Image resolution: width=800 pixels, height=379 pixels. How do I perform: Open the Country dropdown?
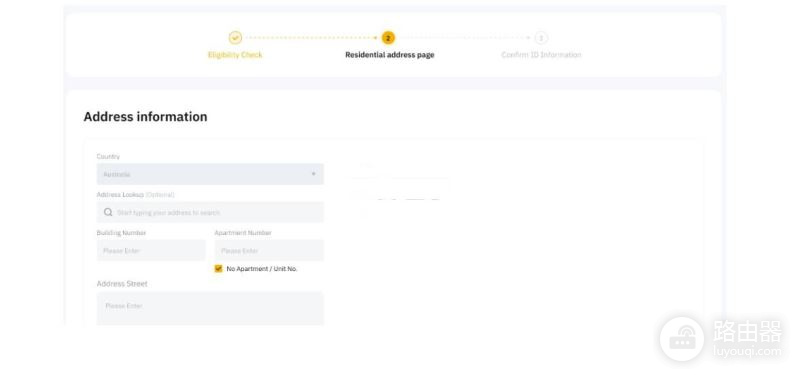pos(210,174)
